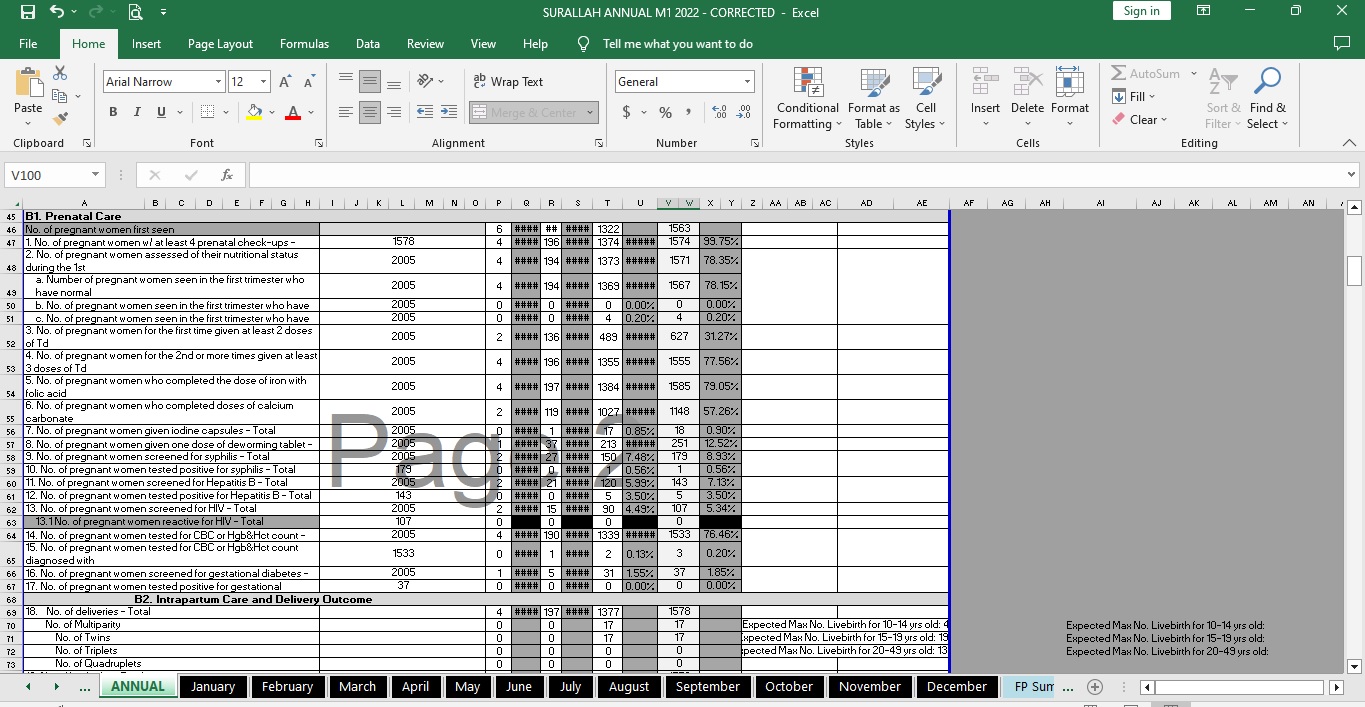Image resolution: width=1365 pixels, height=707 pixels.
Task: Click the Increase Decimal icon
Action: [719, 112]
